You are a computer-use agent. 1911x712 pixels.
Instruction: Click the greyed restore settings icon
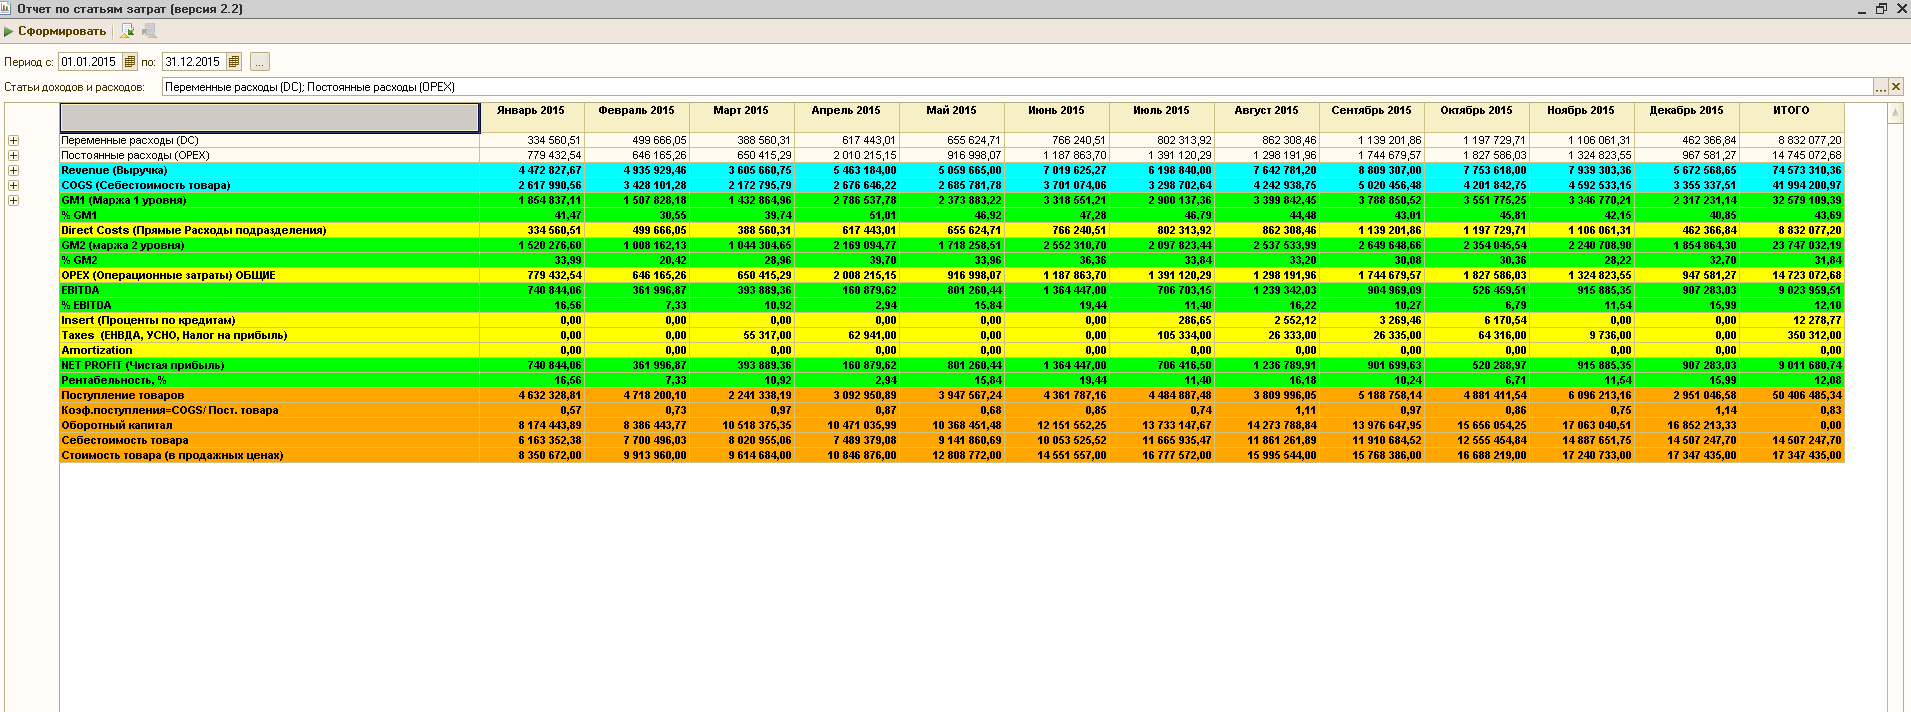pos(149,31)
